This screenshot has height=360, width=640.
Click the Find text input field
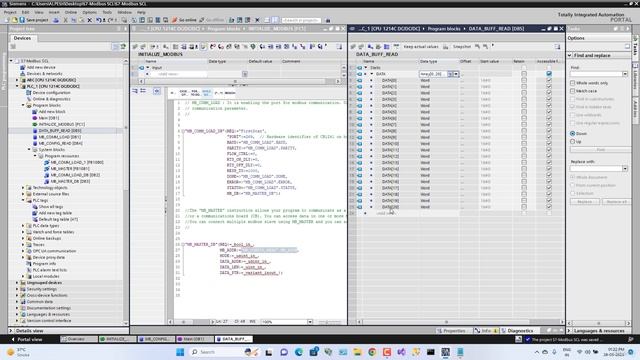(x=596, y=74)
